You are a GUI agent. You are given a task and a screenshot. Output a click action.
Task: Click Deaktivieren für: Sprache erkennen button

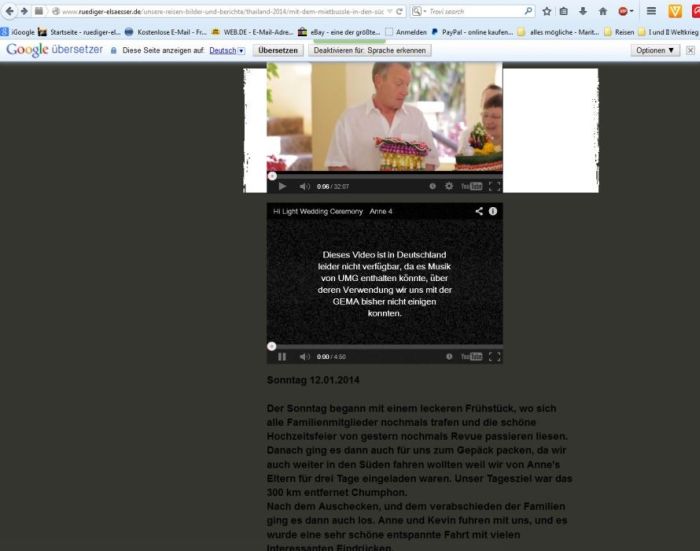370,50
